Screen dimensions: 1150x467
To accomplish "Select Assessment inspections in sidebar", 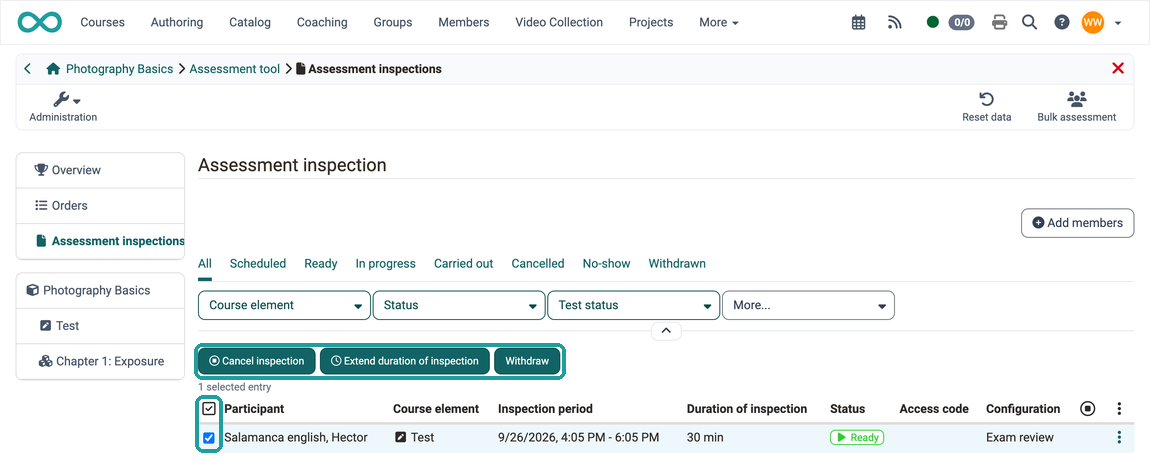I will [x=100, y=240].
